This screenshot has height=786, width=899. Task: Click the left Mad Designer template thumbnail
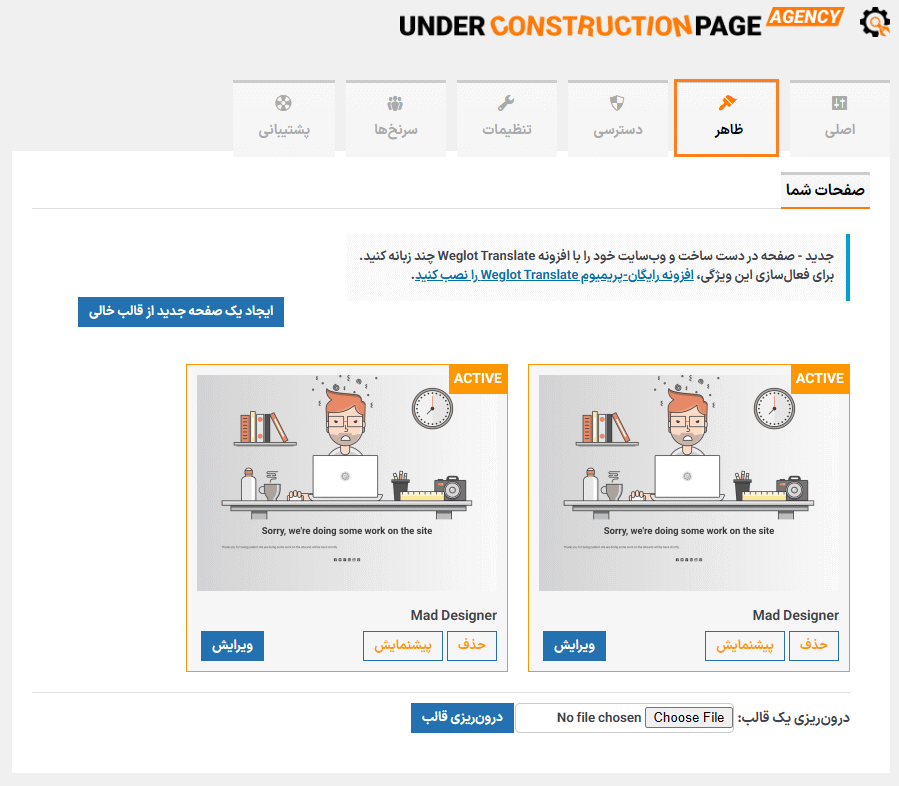tap(347, 482)
